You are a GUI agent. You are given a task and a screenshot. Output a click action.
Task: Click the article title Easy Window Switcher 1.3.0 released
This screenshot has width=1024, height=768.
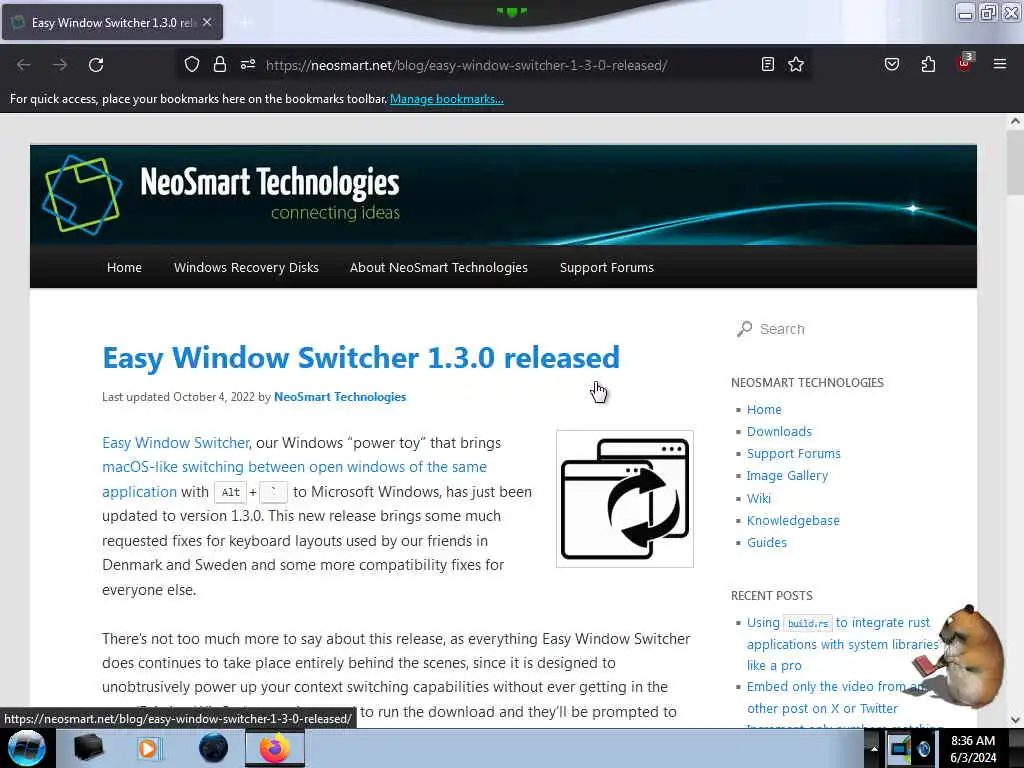360,358
